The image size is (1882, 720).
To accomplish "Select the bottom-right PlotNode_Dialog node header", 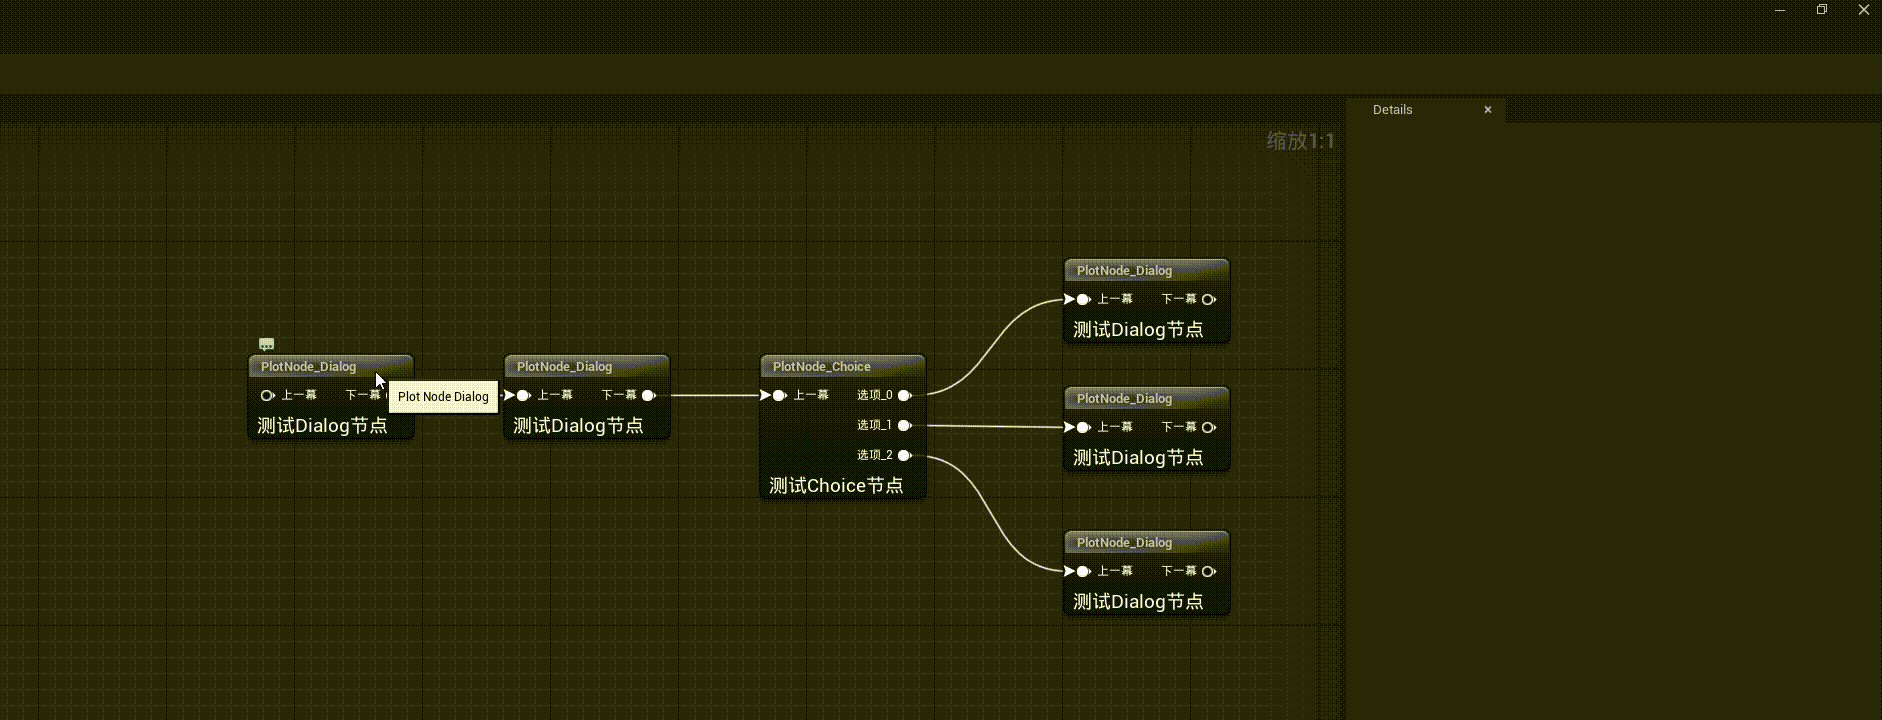I will click(1146, 542).
